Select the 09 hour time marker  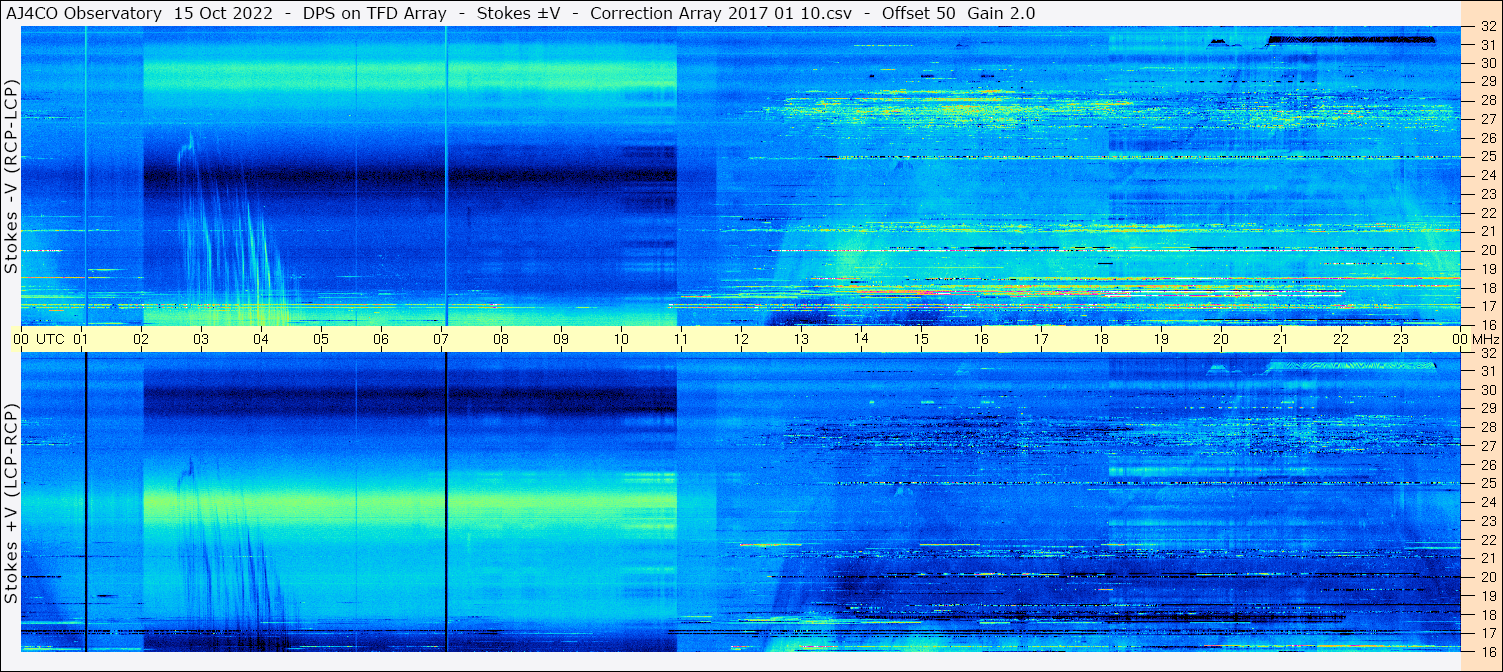[x=561, y=339]
